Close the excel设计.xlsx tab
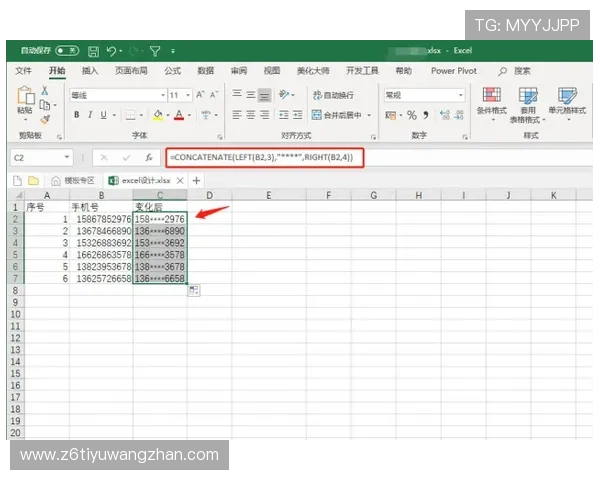Viewport: 600px width, 480px height. [x=180, y=181]
